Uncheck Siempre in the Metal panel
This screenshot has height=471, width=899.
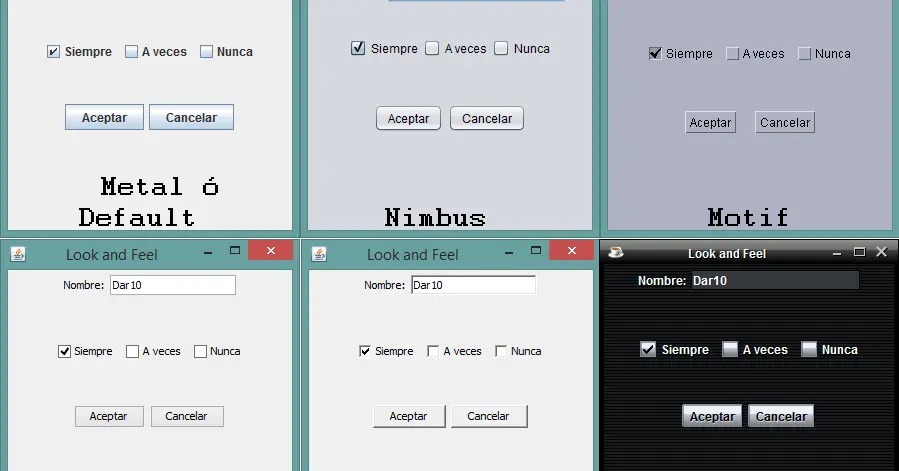tap(54, 52)
